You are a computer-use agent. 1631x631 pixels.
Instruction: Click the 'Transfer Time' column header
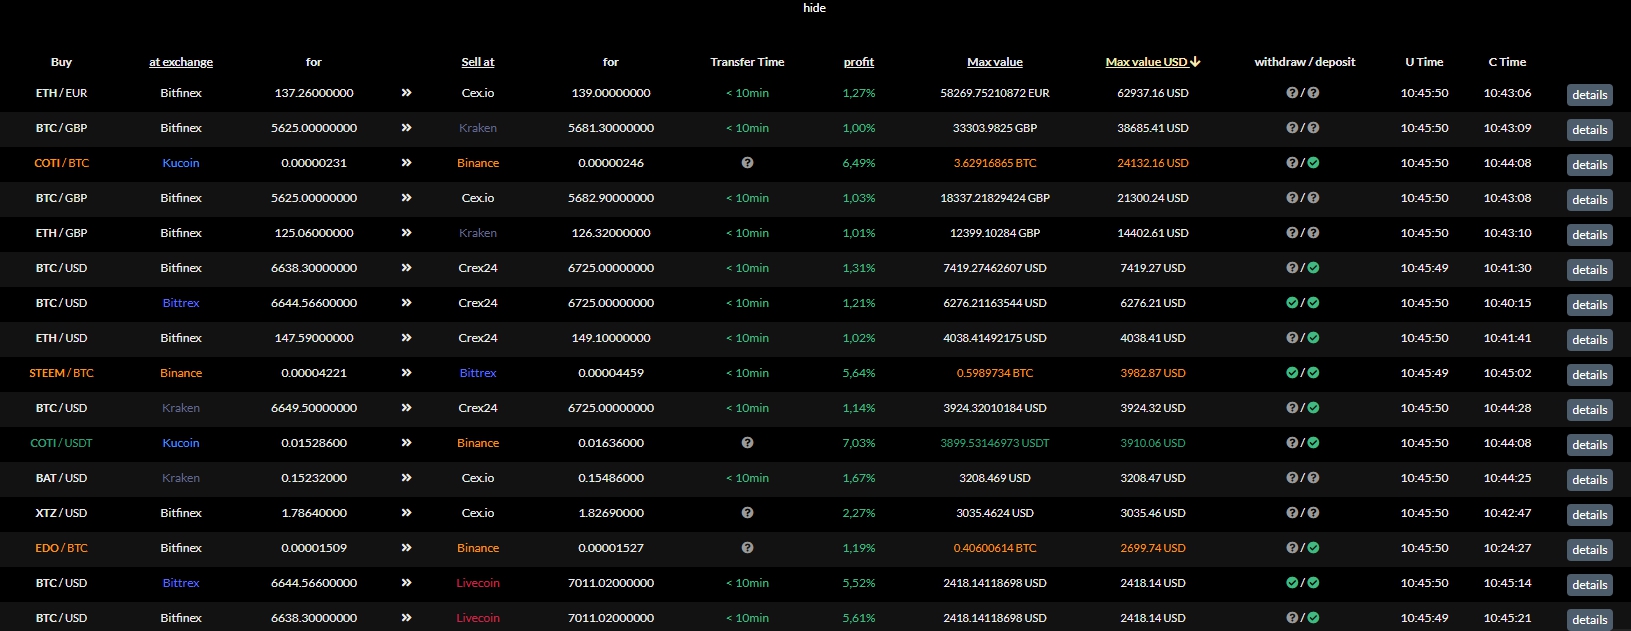click(747, 62)
